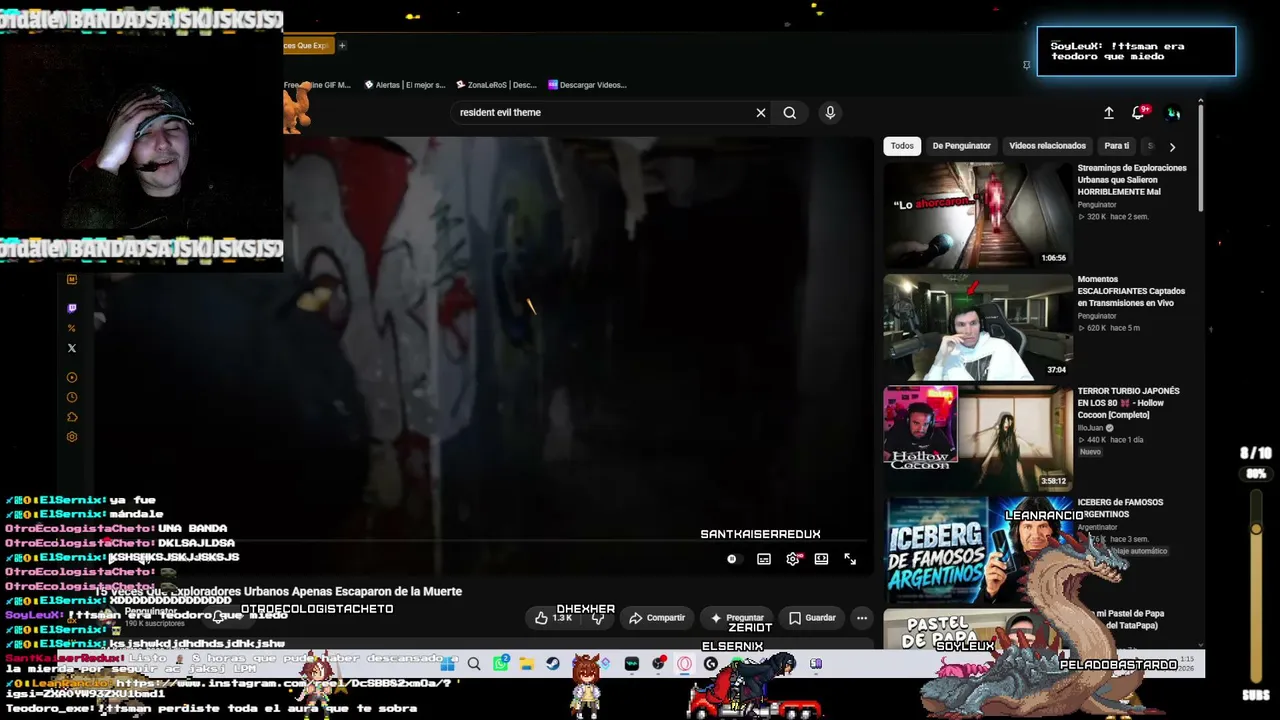The image size is (1280, 720).
Task: Open 'Alertas | El mejor s...' bookmark
Action: pos(405,85)
